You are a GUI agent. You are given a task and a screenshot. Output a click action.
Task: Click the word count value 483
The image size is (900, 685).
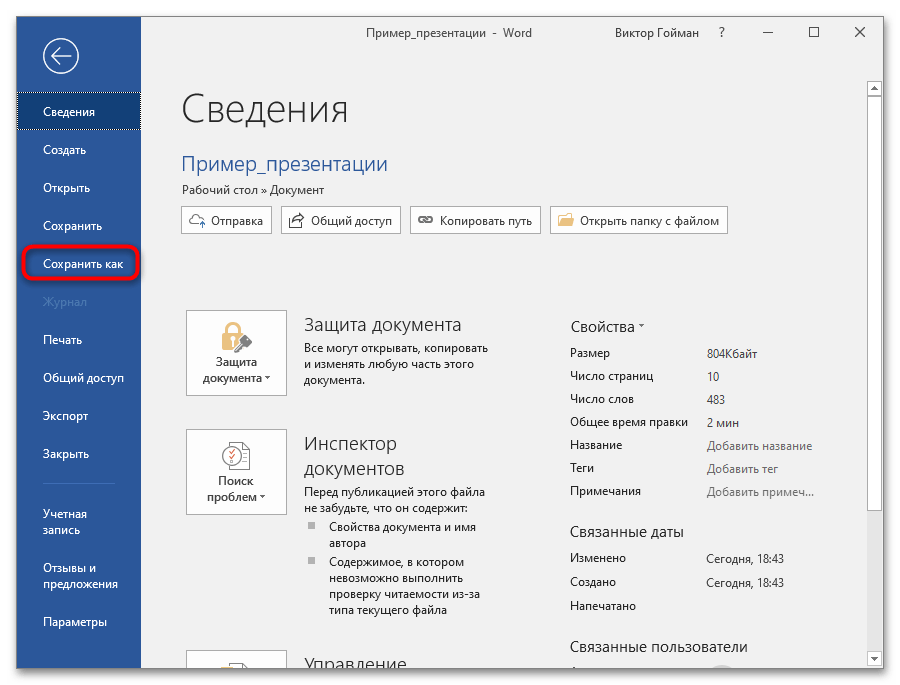[x=716, y=400]
